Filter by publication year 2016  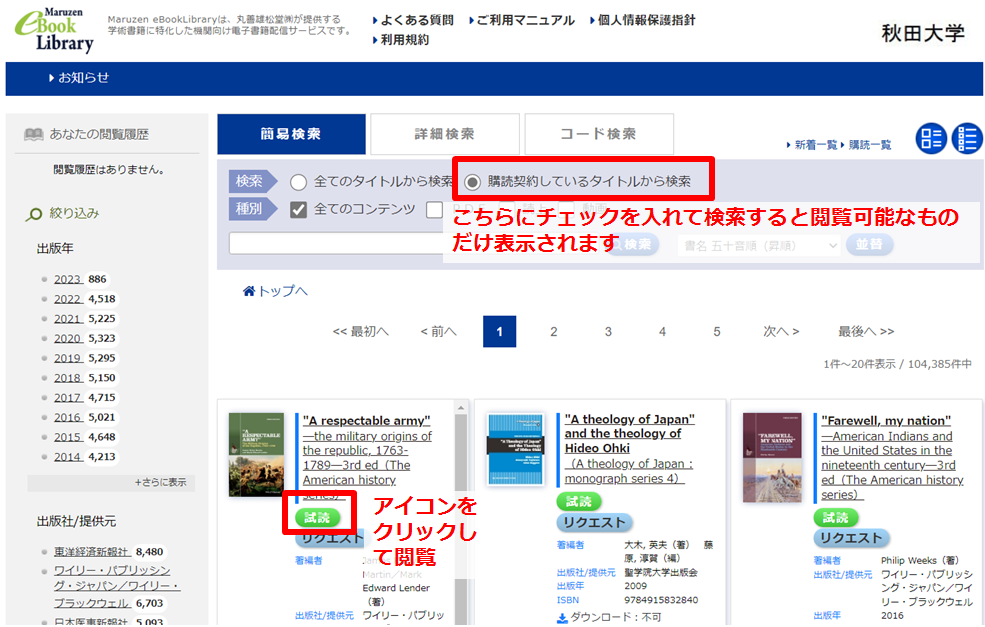[x=68, y=417]
